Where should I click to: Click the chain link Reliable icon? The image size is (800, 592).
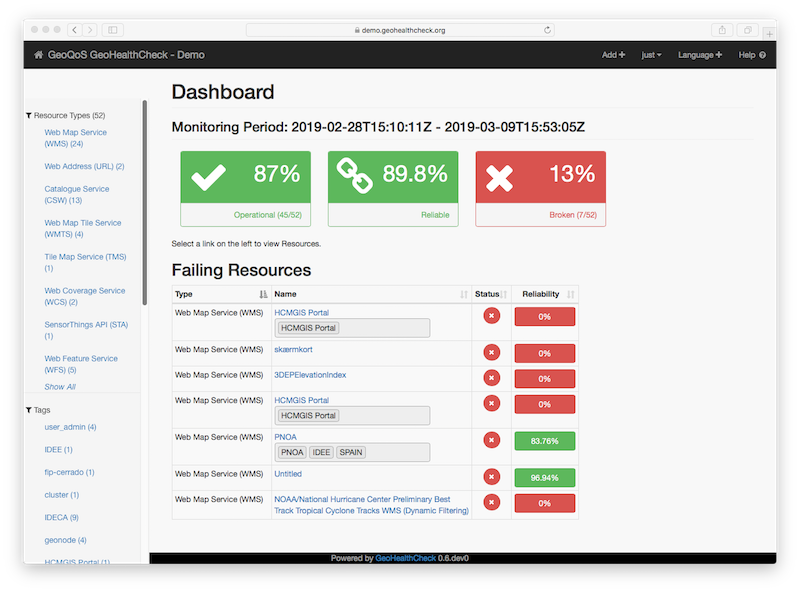pyautogui.click(x=353, y=177)
